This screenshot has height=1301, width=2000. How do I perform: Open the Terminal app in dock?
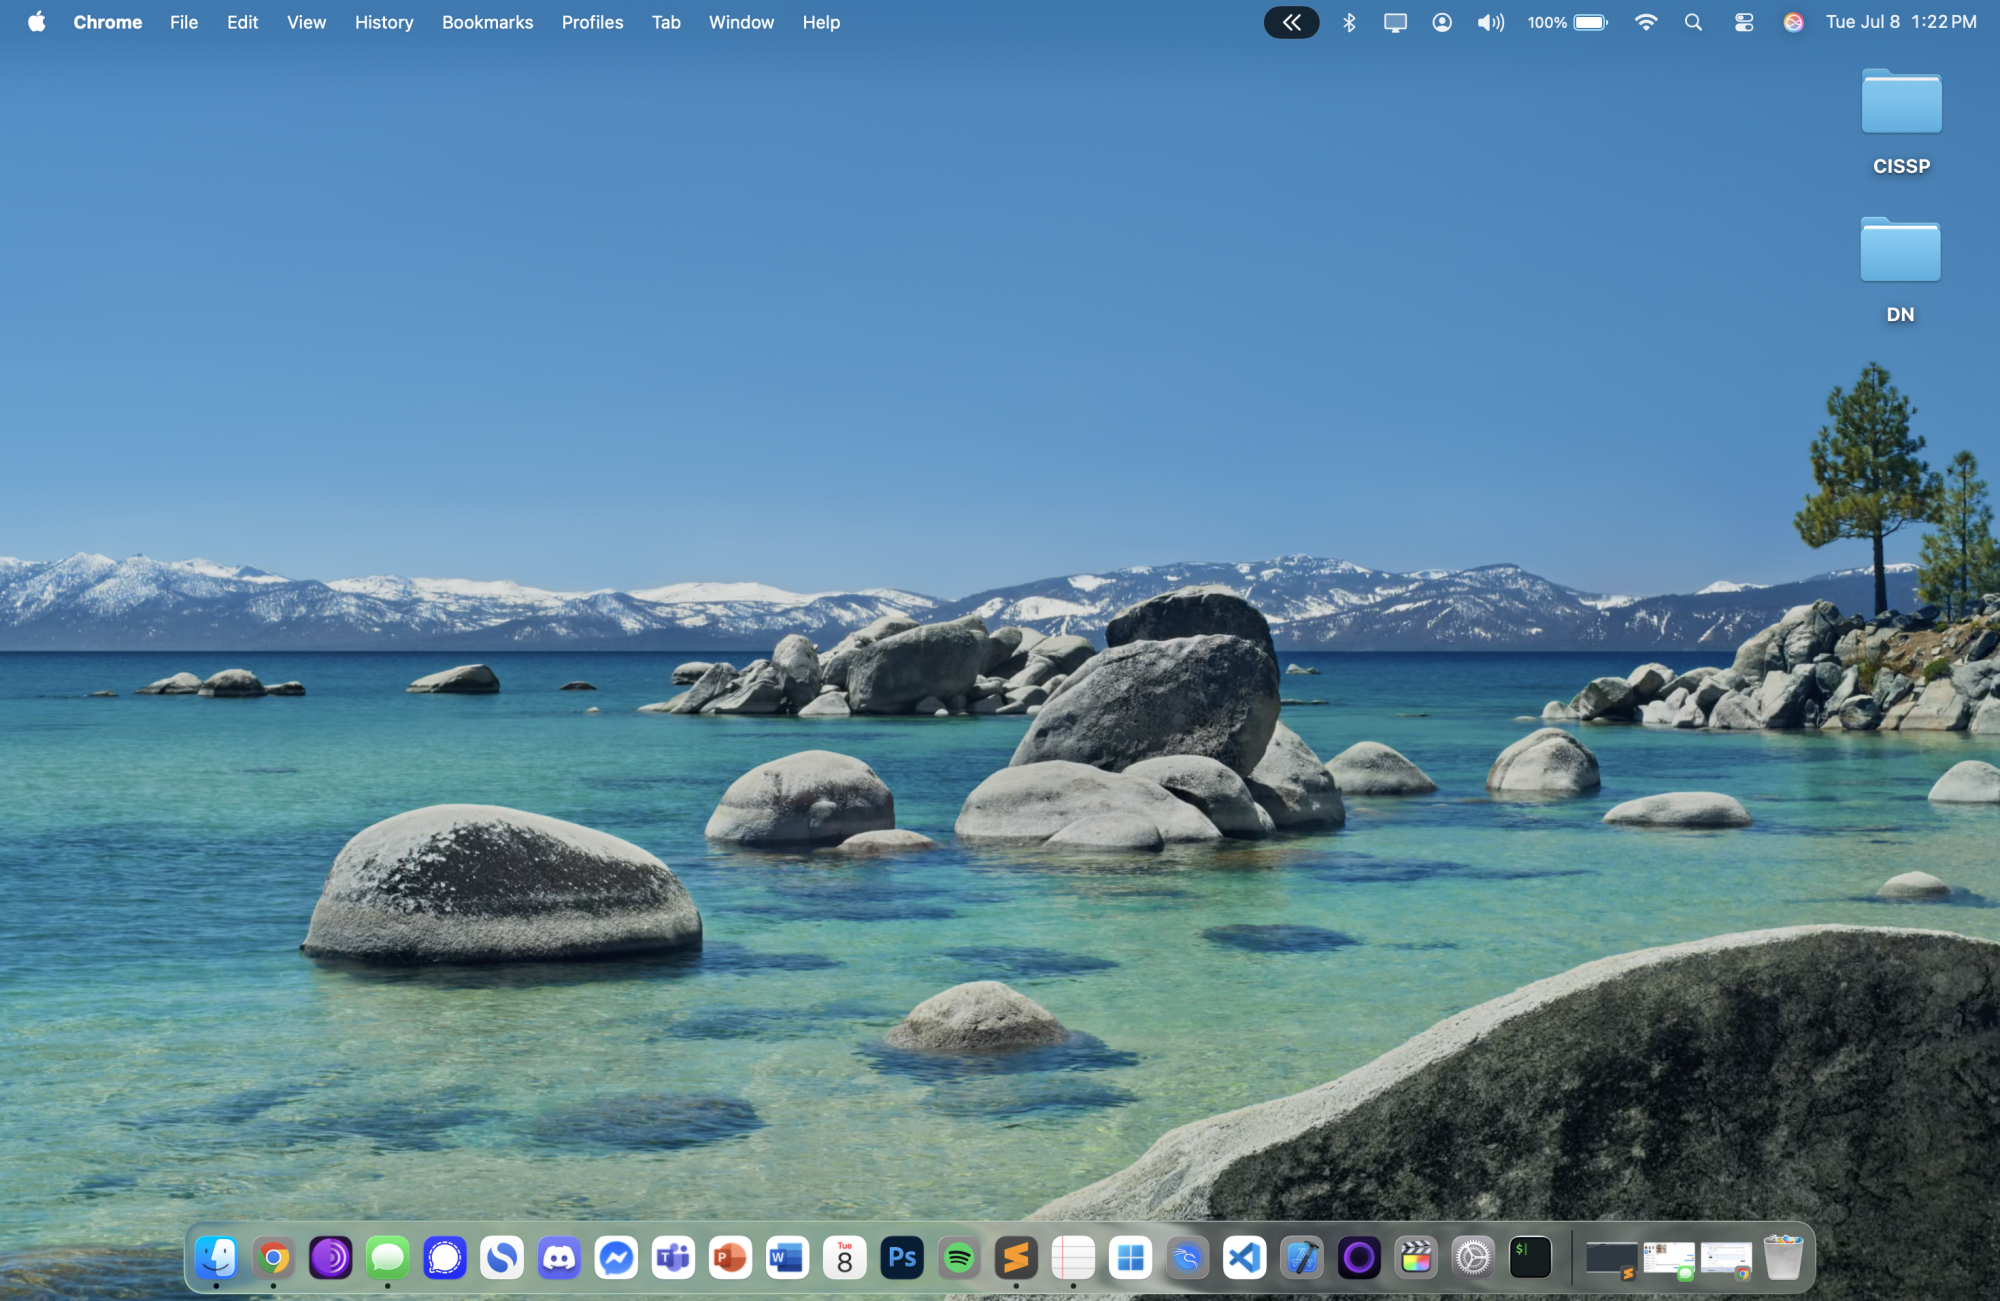(1530, 1258)
